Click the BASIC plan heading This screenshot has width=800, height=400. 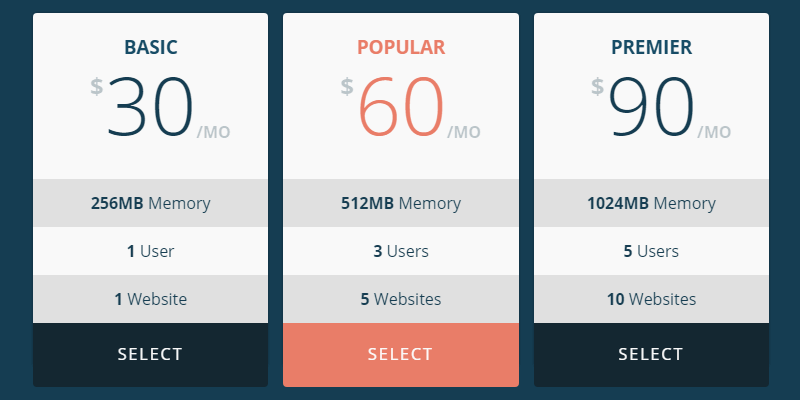(x=151, y=47)
